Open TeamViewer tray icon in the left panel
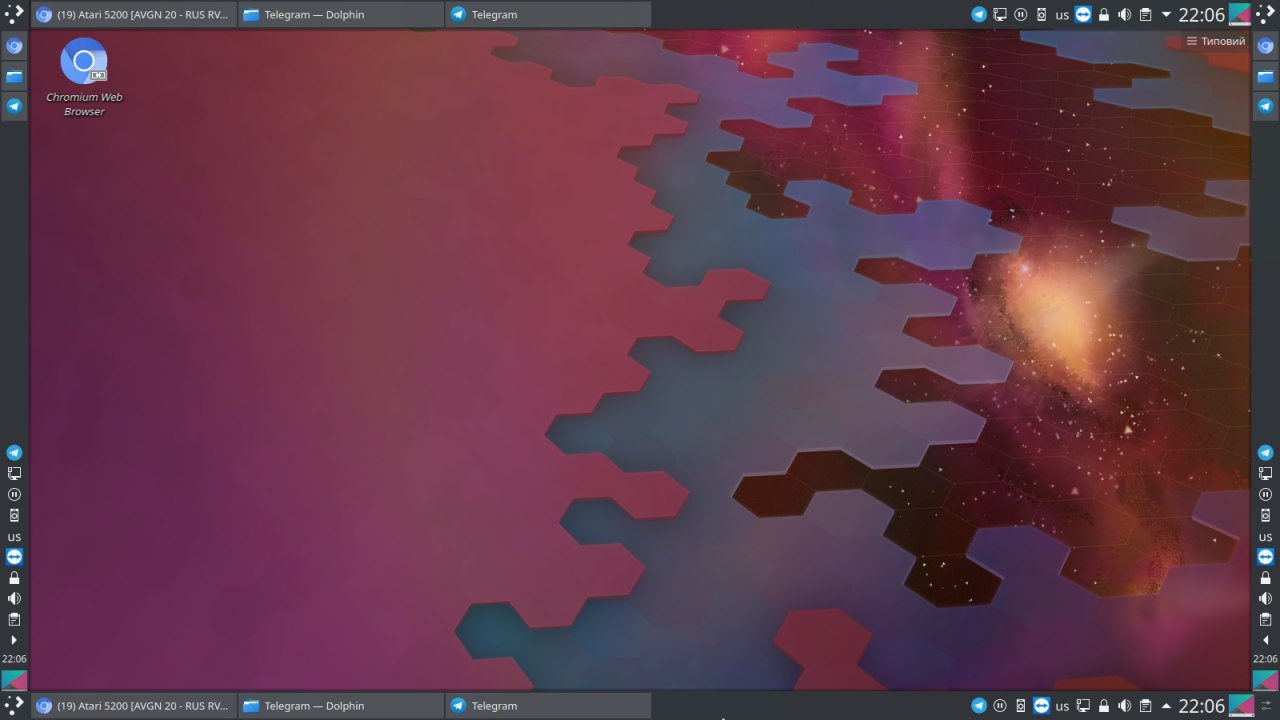The width and height of the screenshot is (1280, 720). (14, 557)
